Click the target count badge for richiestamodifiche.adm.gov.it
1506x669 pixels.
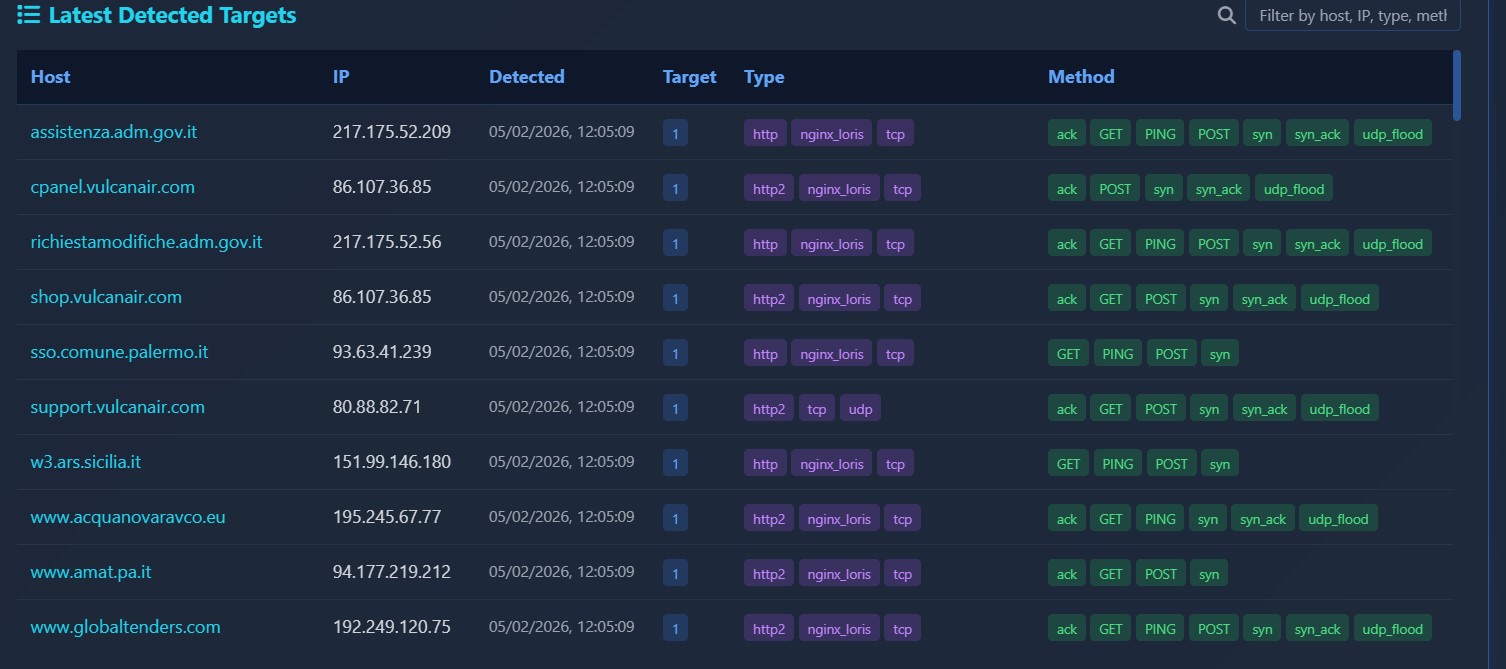(675, 243)
